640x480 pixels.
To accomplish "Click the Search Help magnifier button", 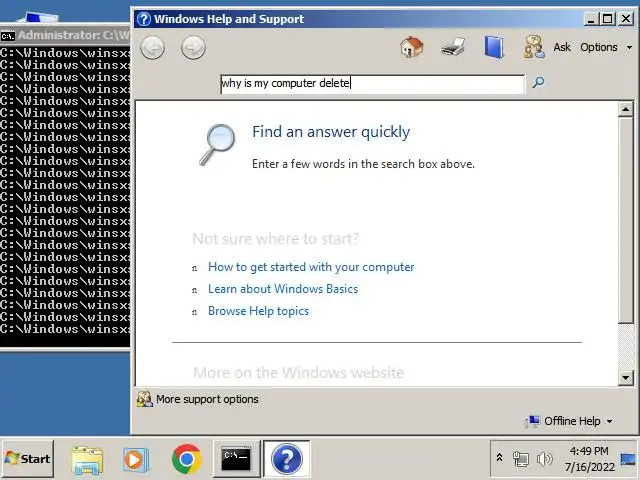I will coord(538,83).
